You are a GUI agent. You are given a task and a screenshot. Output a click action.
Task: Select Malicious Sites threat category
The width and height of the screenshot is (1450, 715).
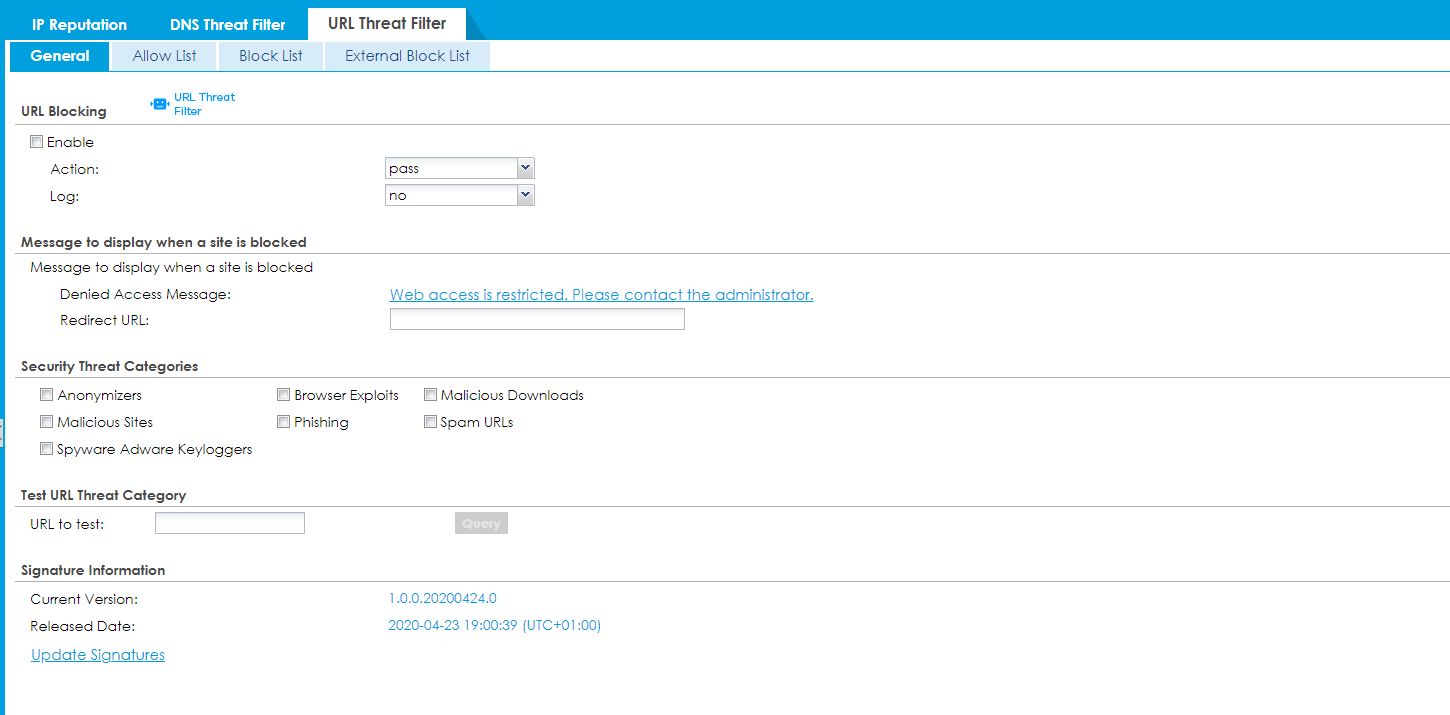46,421
